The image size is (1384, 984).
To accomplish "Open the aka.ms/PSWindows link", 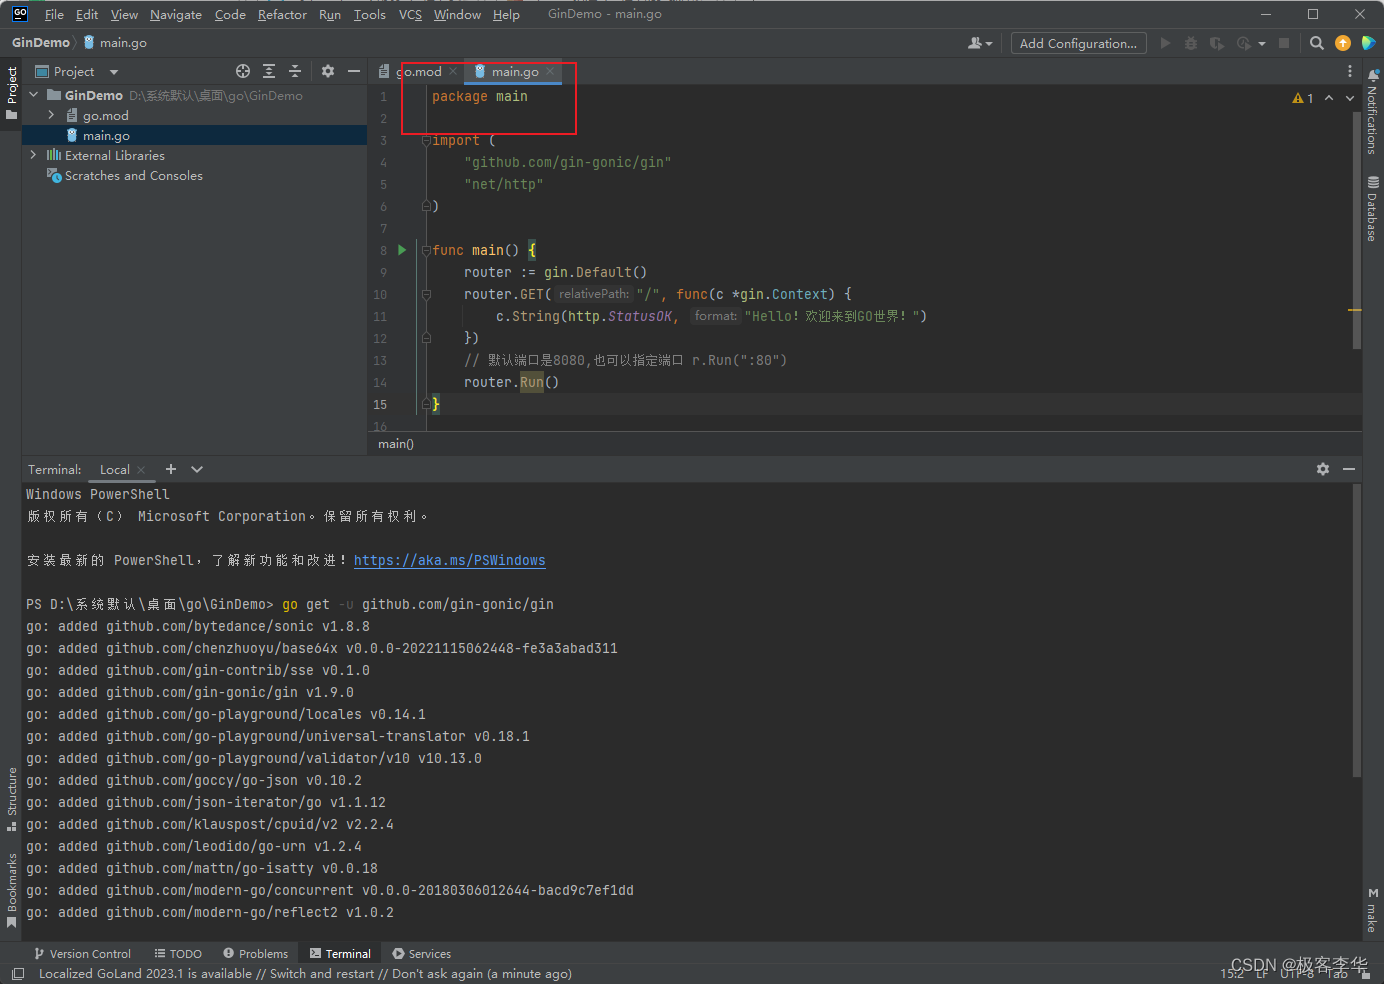I will click(449, 560).
